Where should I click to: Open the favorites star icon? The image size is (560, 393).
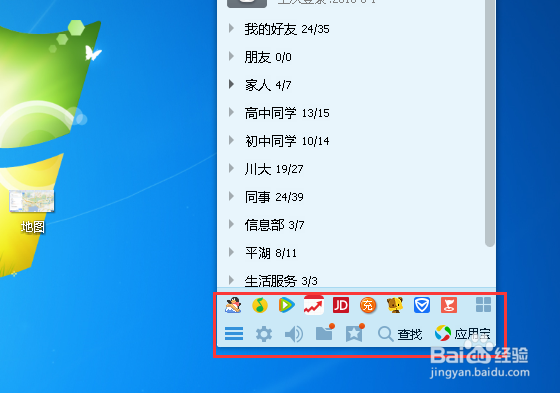pos(355,333)
